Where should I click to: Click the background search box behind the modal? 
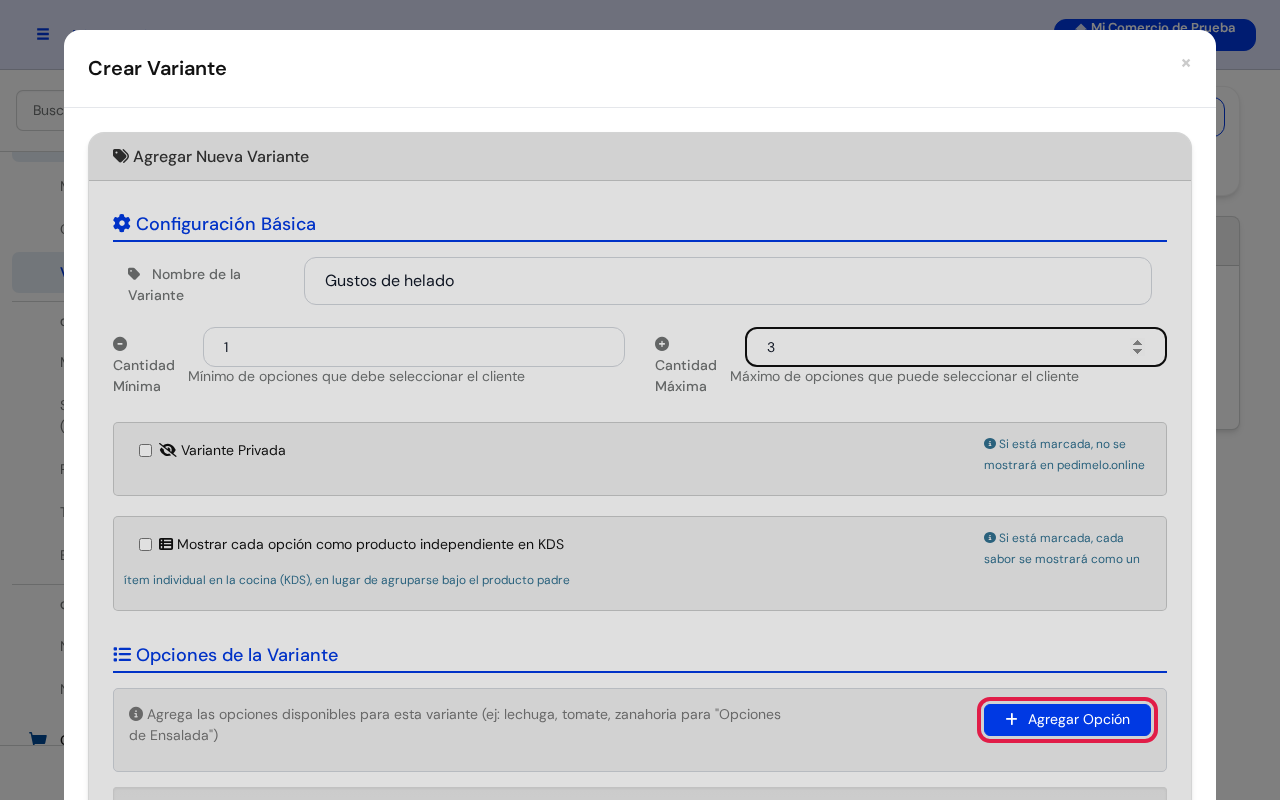40,110
